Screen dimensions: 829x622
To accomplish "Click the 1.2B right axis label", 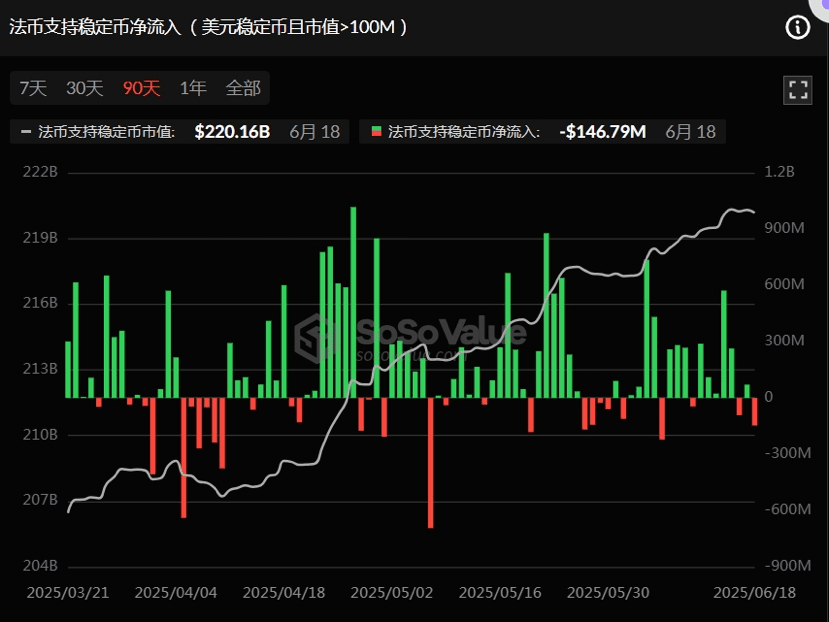I will (x=779, y=172).
